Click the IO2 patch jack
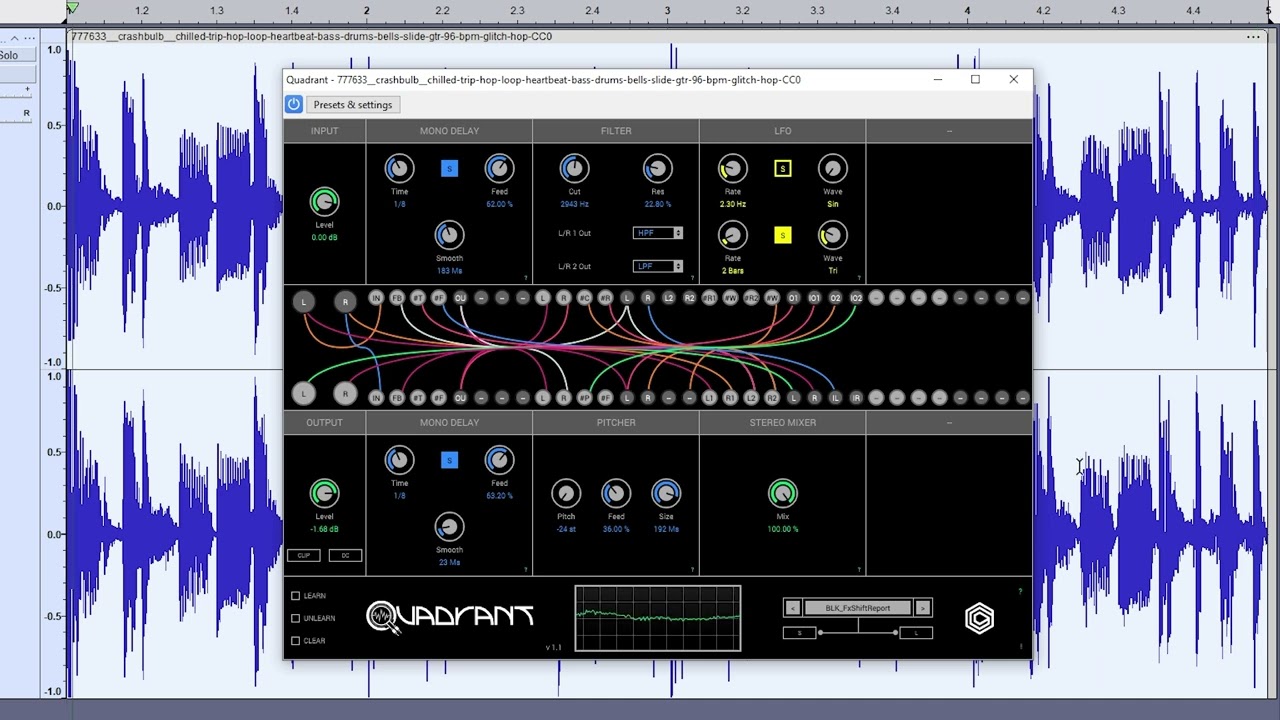This screenshot has height=720, width=1280. point(856,298)
